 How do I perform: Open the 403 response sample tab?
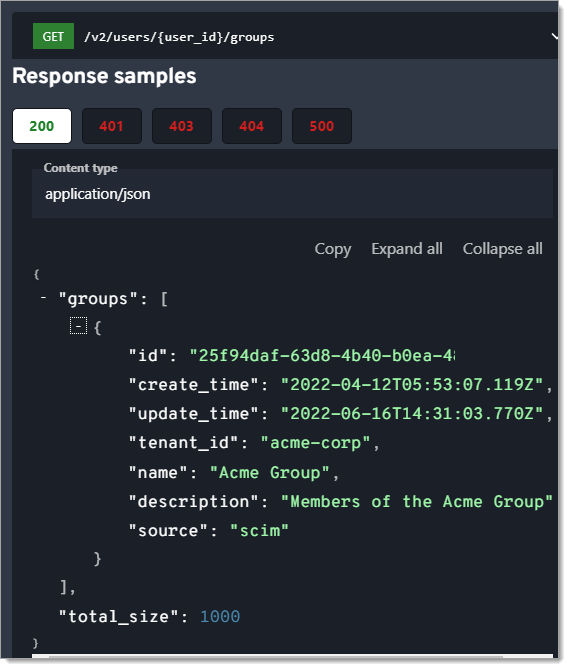pyautogui.click(x=182, y=126)
